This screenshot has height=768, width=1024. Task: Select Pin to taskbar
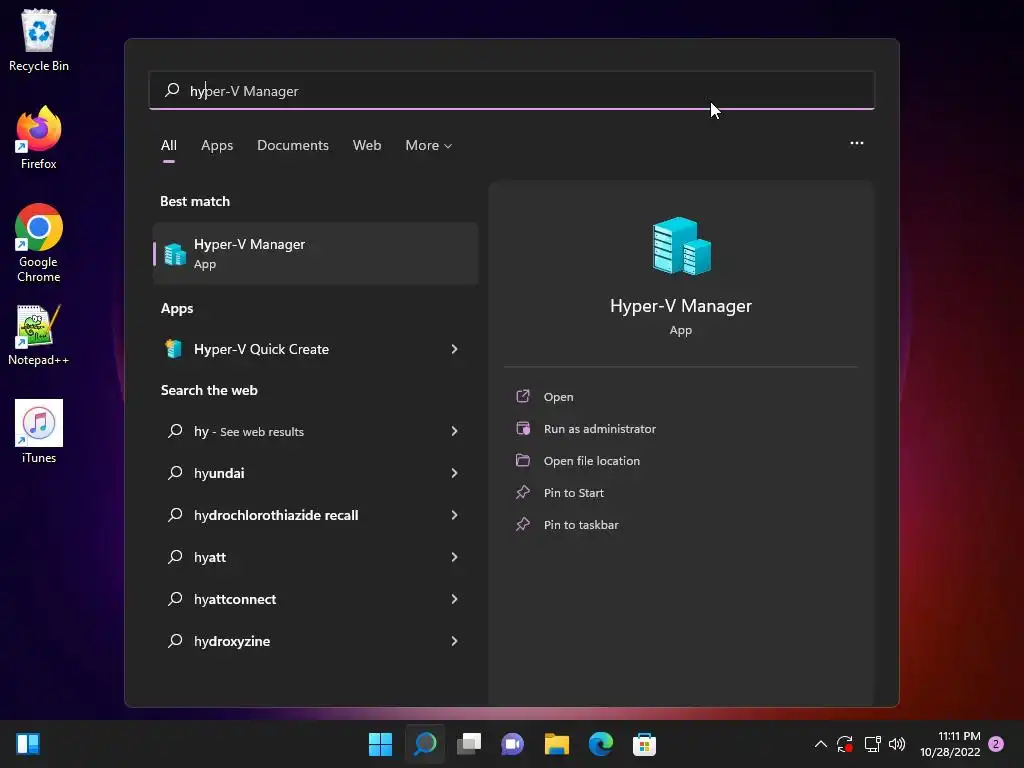point(581,524)
